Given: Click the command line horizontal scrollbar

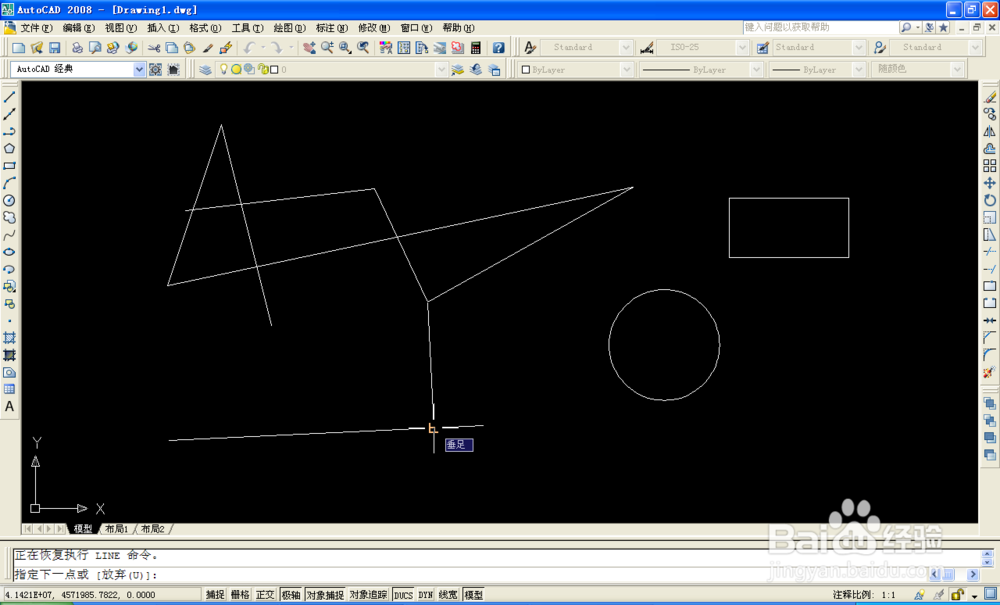Looking at the screenshot, I should pyautogui.click(x=955, y=574).
